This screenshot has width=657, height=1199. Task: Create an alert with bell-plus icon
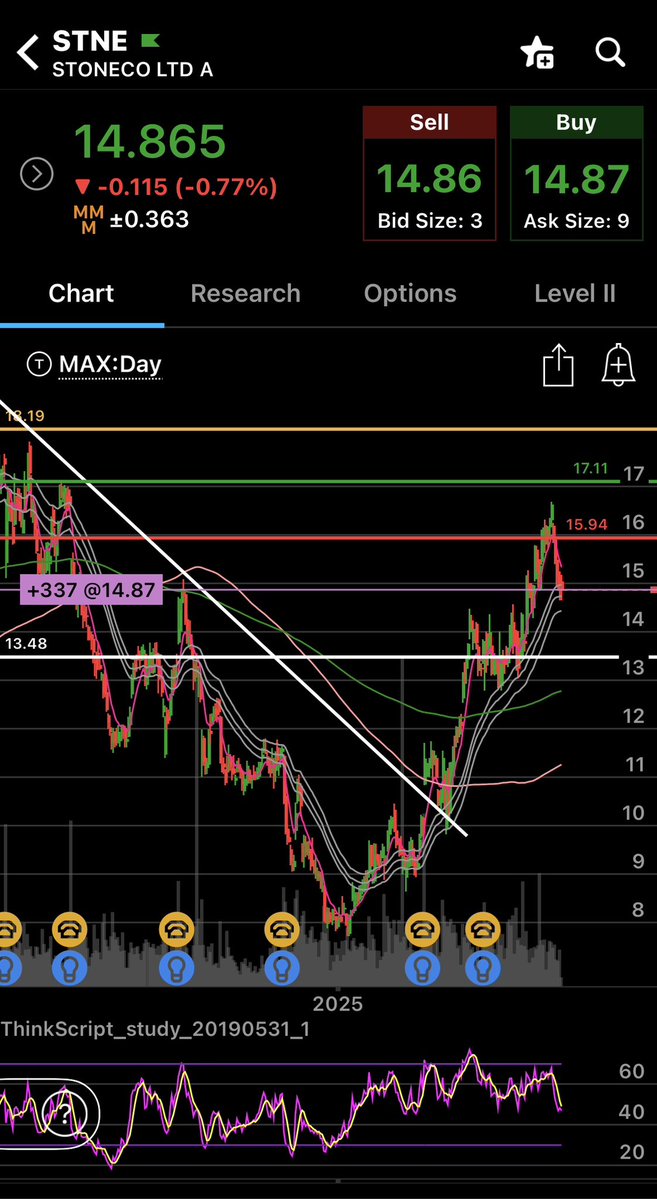point(618,364)
